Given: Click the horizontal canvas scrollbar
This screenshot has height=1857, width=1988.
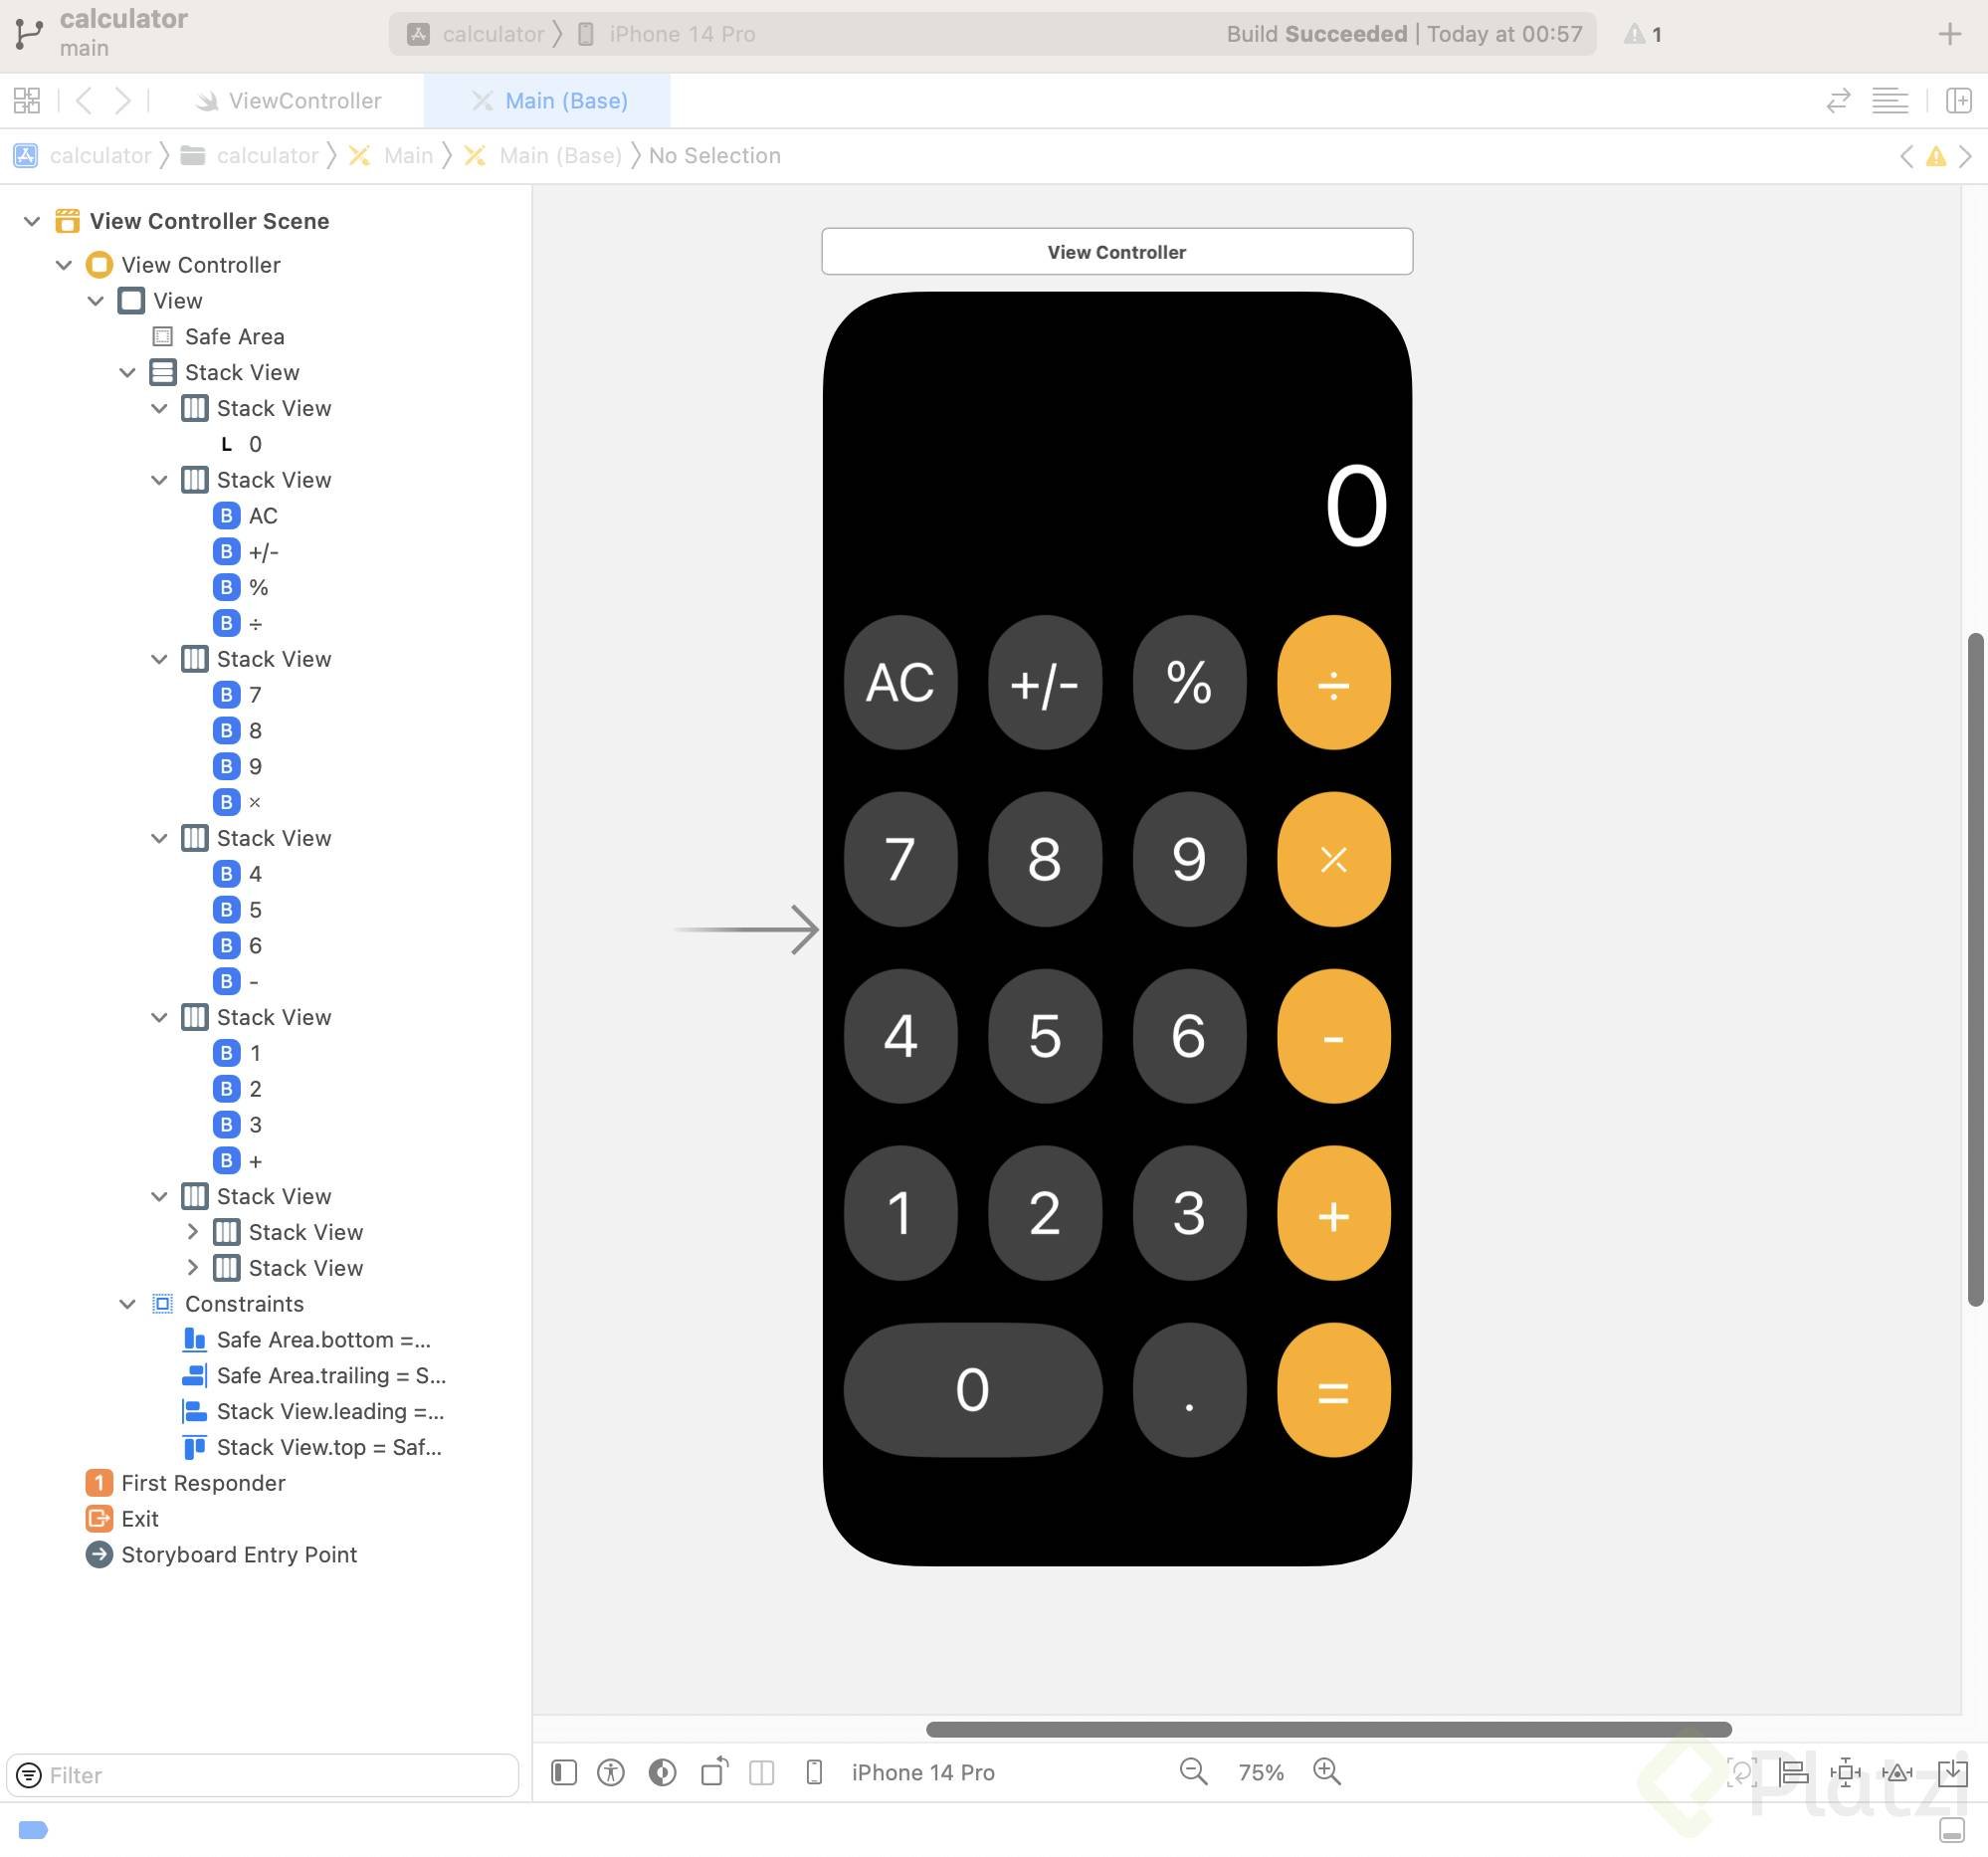Looking at the screenshot, I should (x=1328, y=1729).
